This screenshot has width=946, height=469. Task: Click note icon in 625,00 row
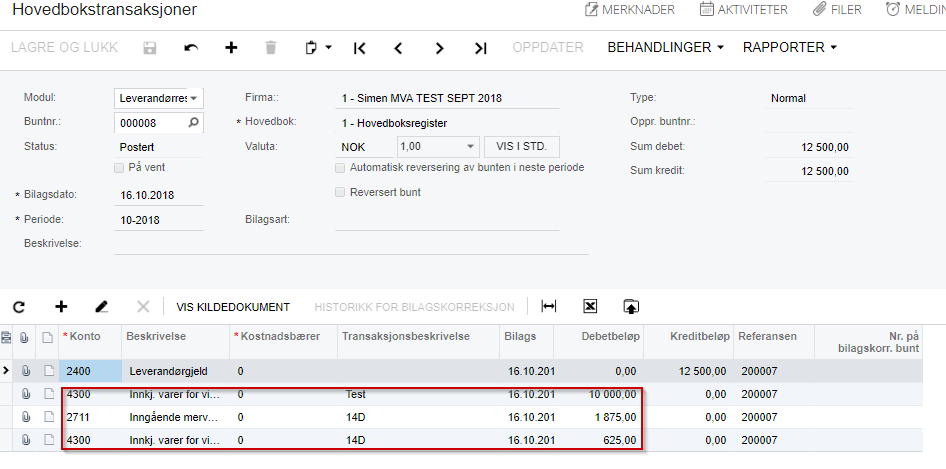point(48,440)
